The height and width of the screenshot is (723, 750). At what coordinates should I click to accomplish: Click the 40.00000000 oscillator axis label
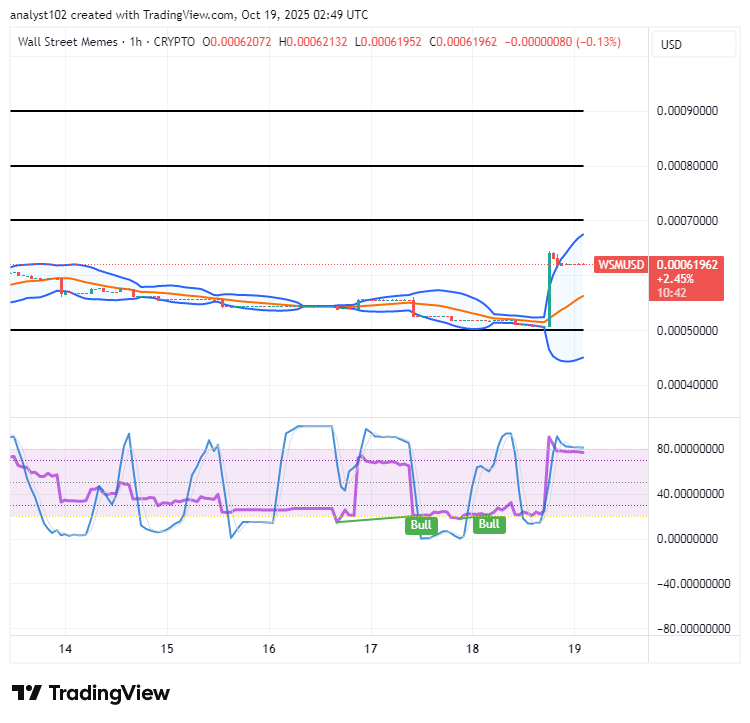click(690, 494)
